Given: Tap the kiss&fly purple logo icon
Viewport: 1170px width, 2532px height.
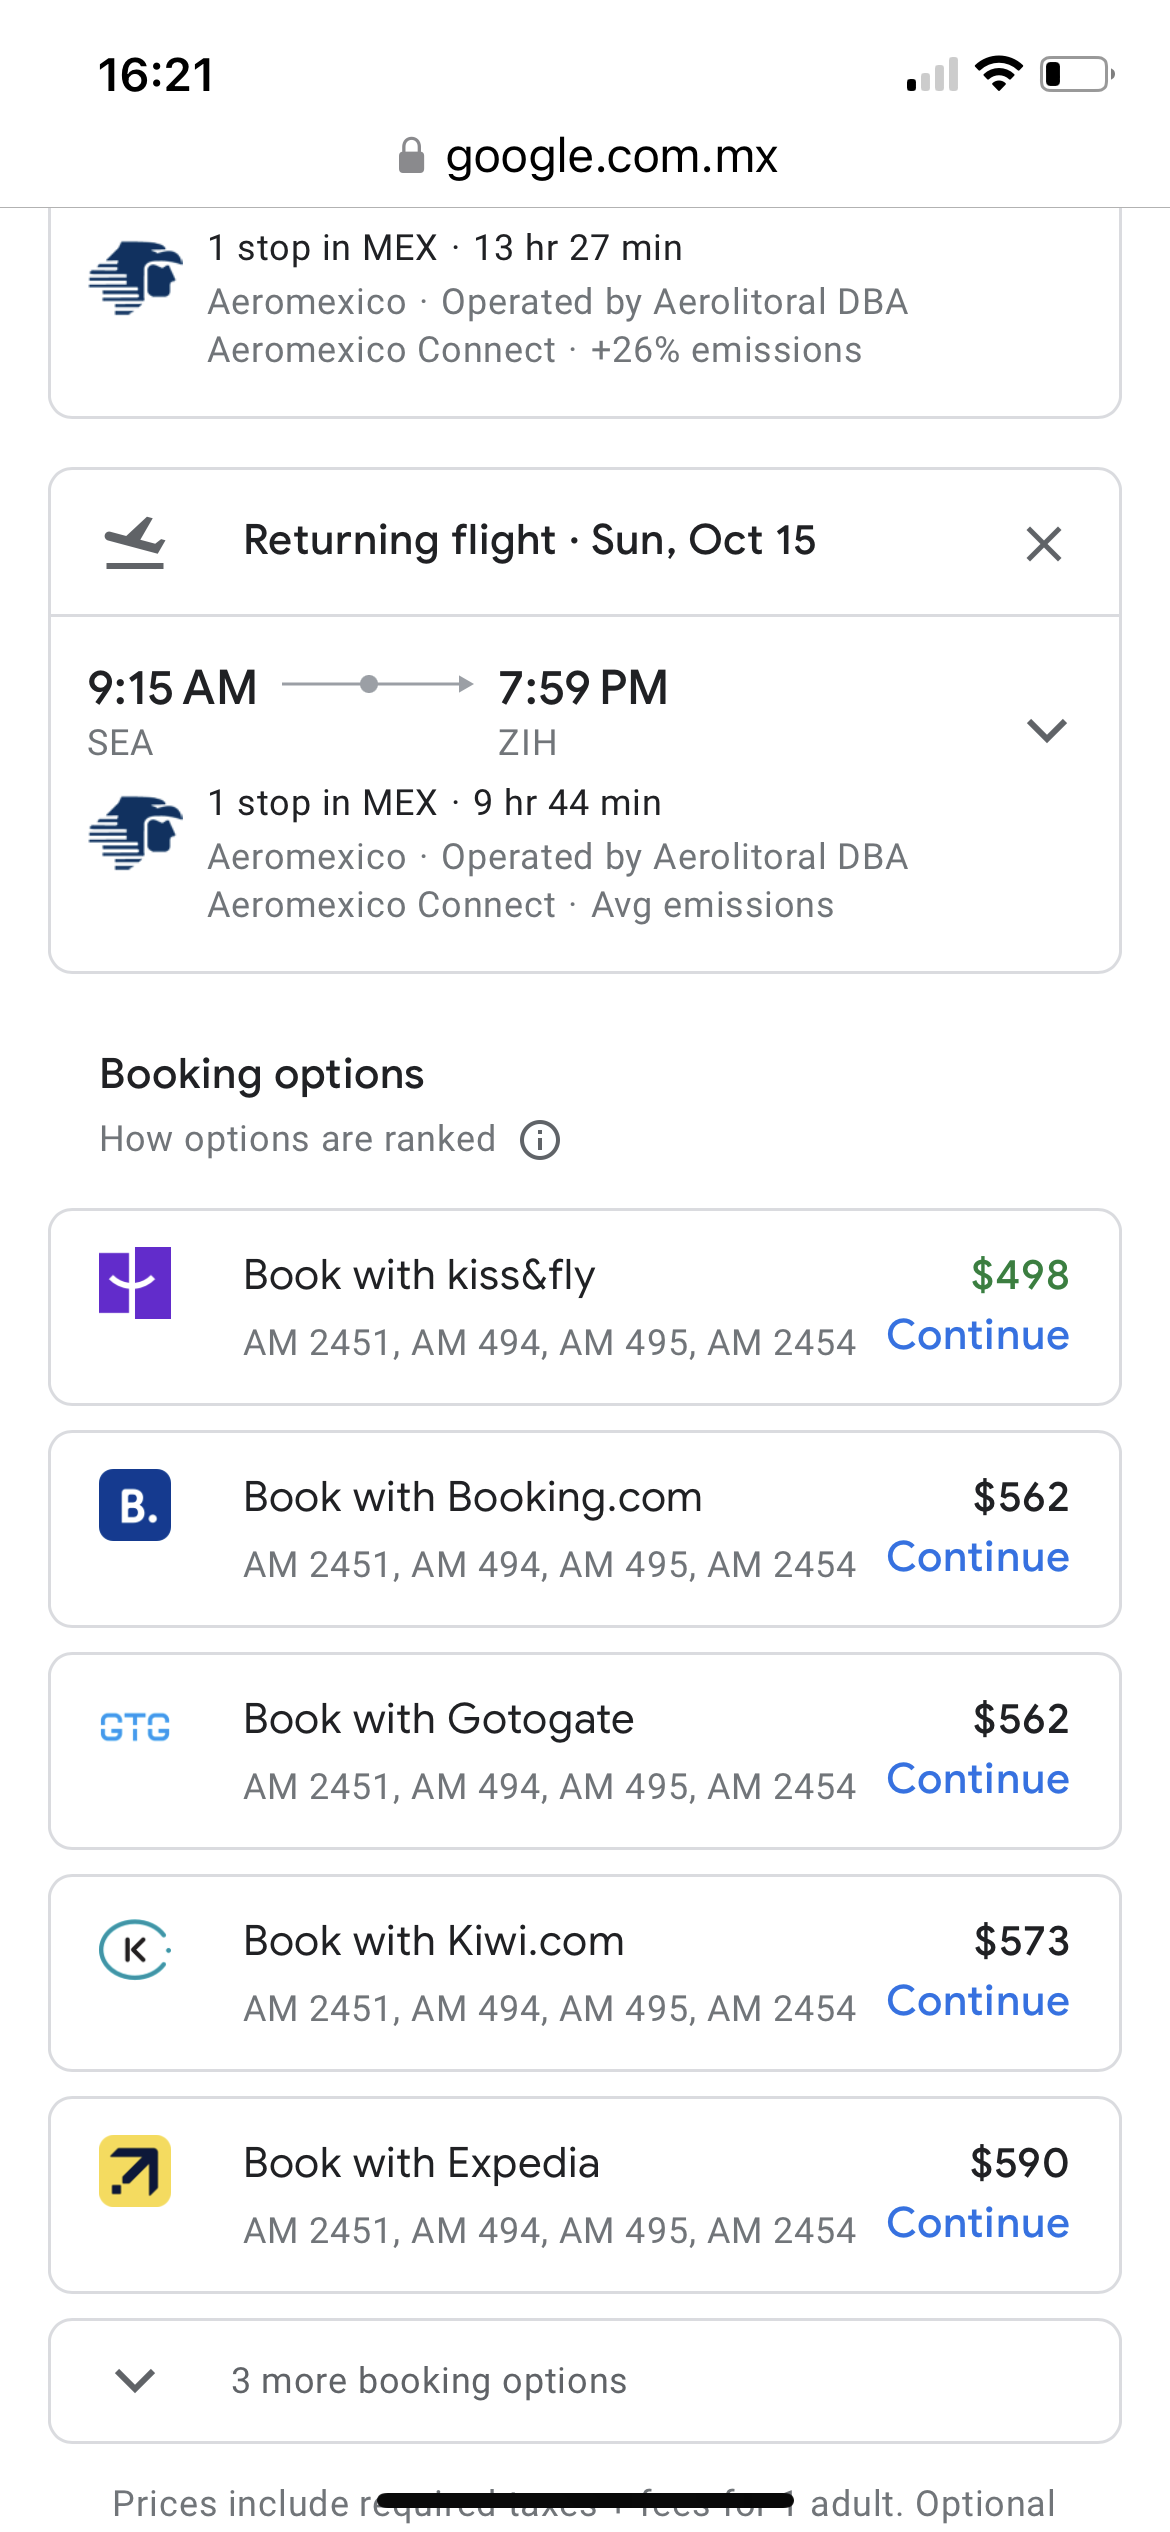Looking at the screenshot, I should point(135,1282).
